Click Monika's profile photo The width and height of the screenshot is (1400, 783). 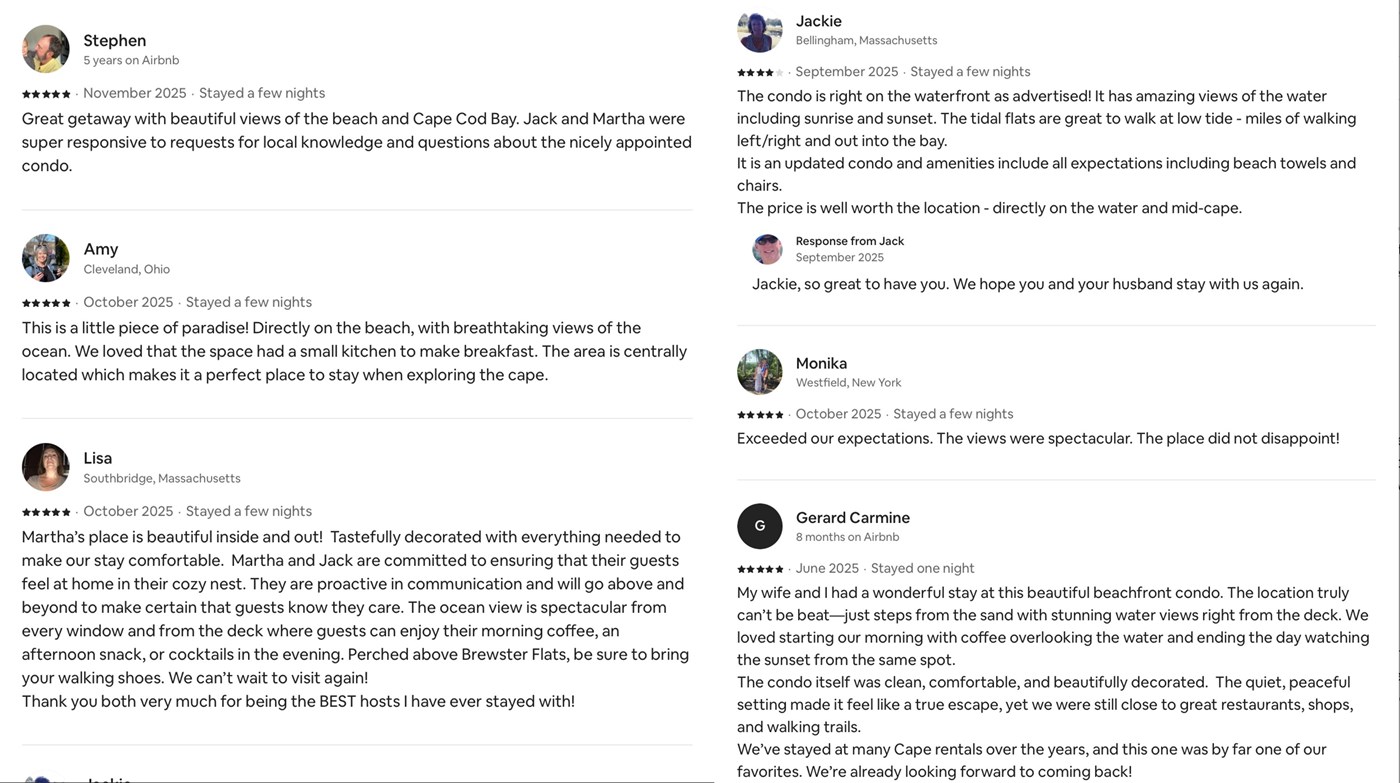[x=760, y=372]
